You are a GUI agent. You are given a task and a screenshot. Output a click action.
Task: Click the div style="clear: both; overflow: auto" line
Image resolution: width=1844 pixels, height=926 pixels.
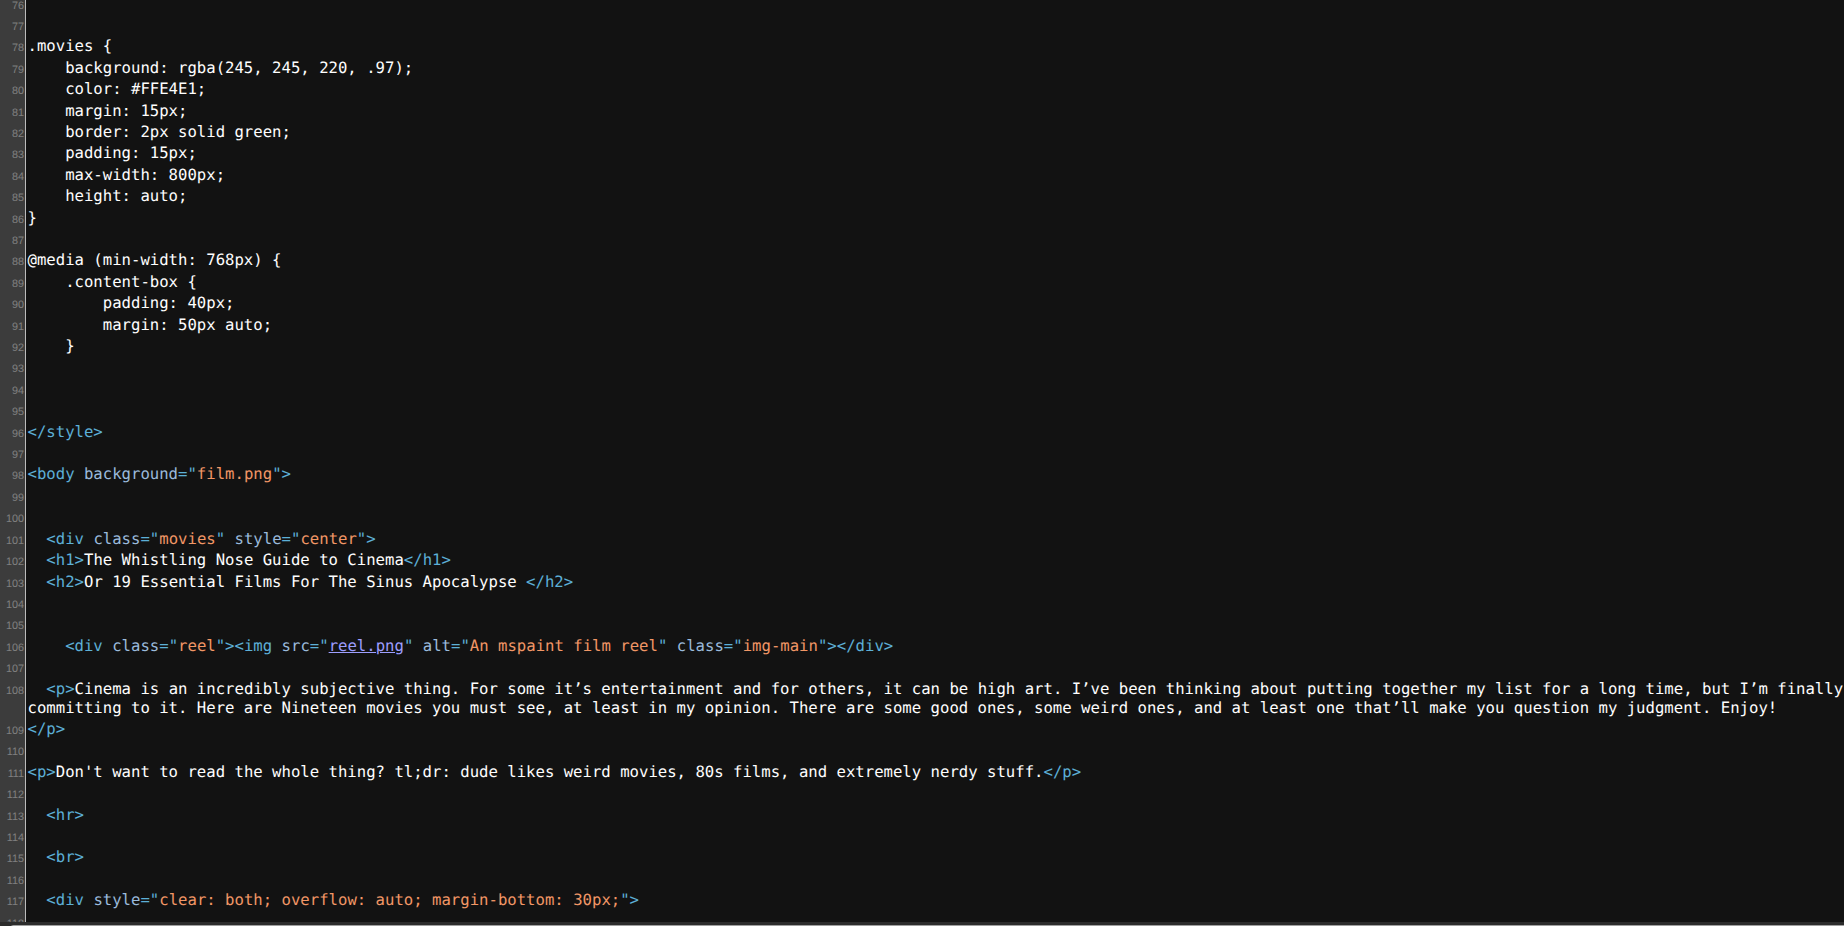click(342, 900)
